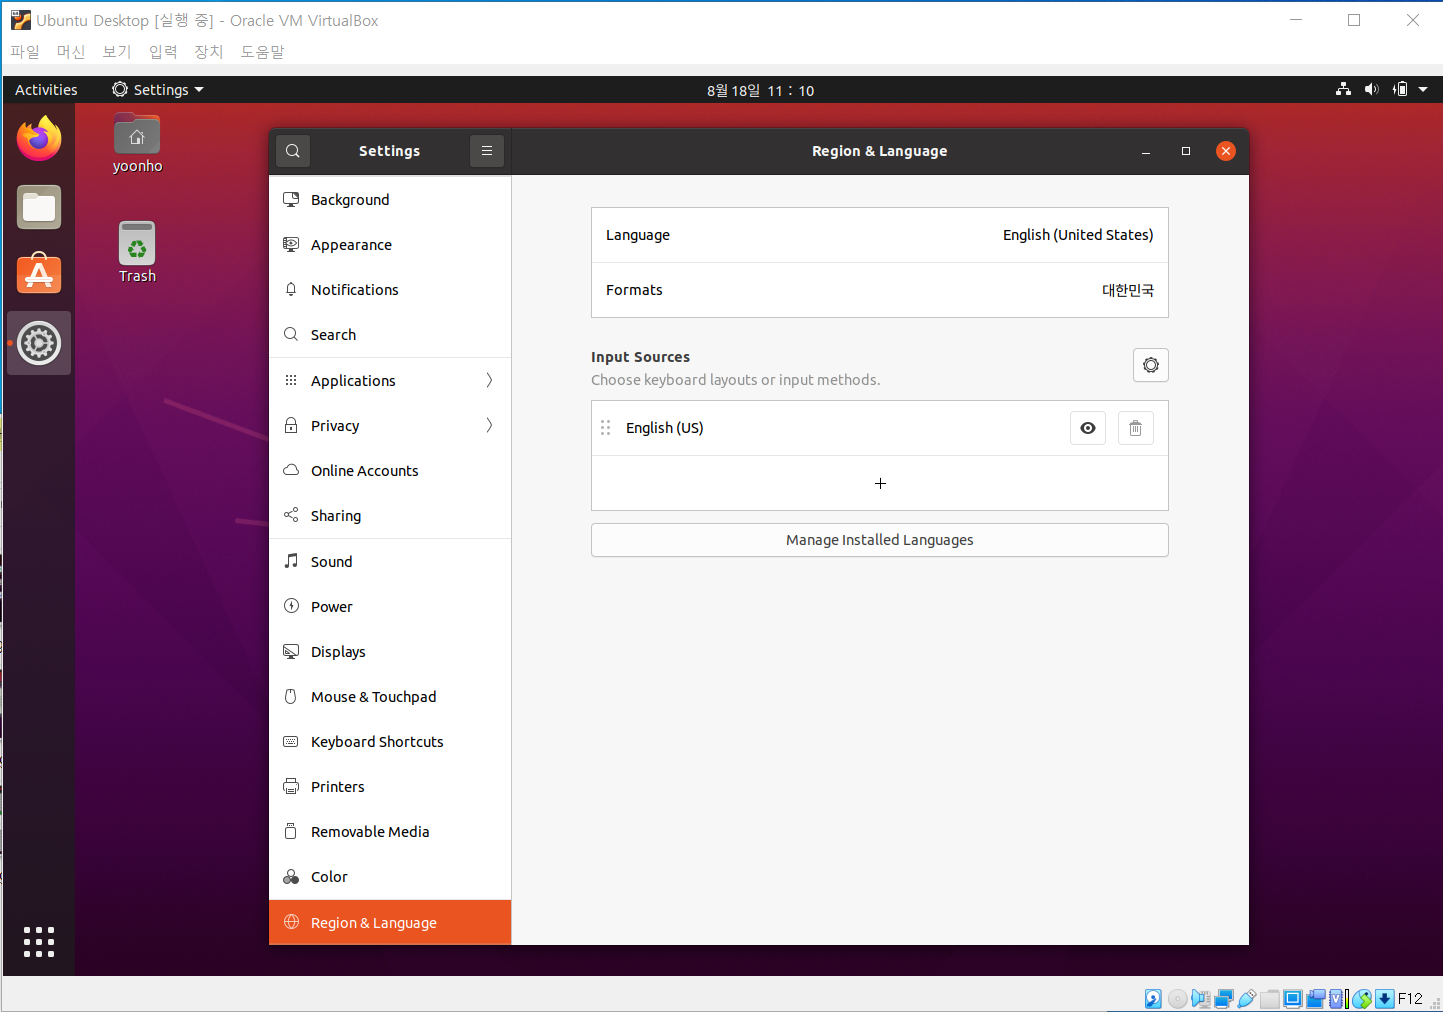Click Manage Installed Languages

click(x=880, y=540)
